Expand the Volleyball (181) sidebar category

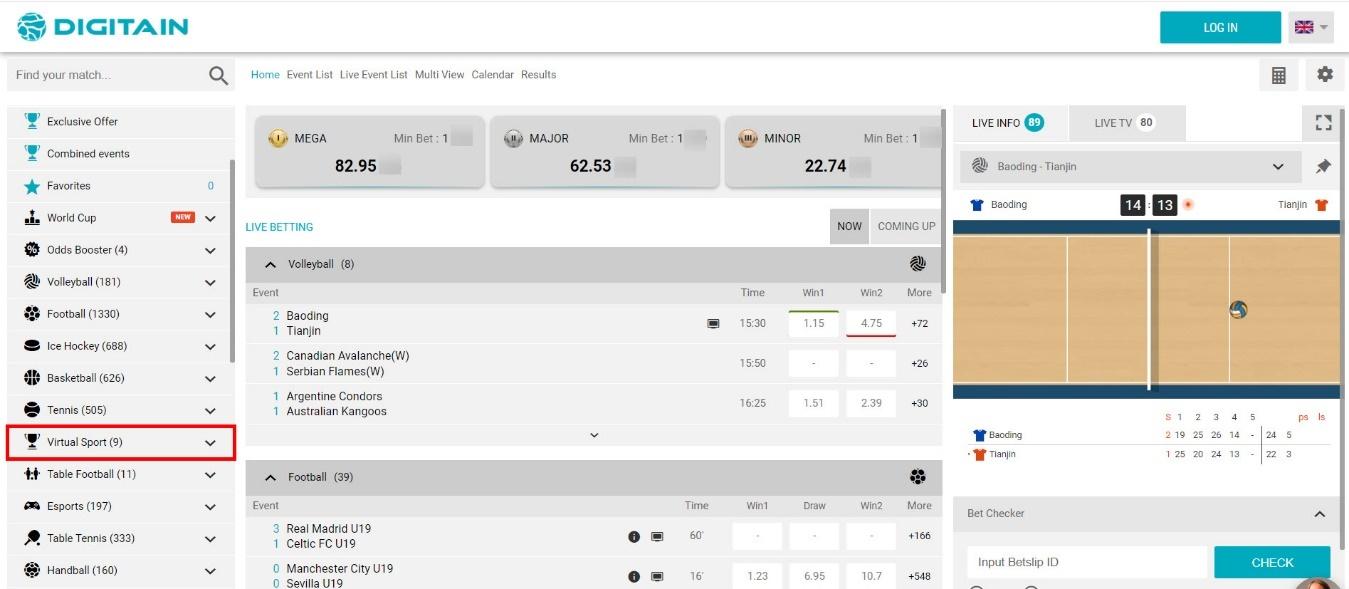click(x=210, y=282)
